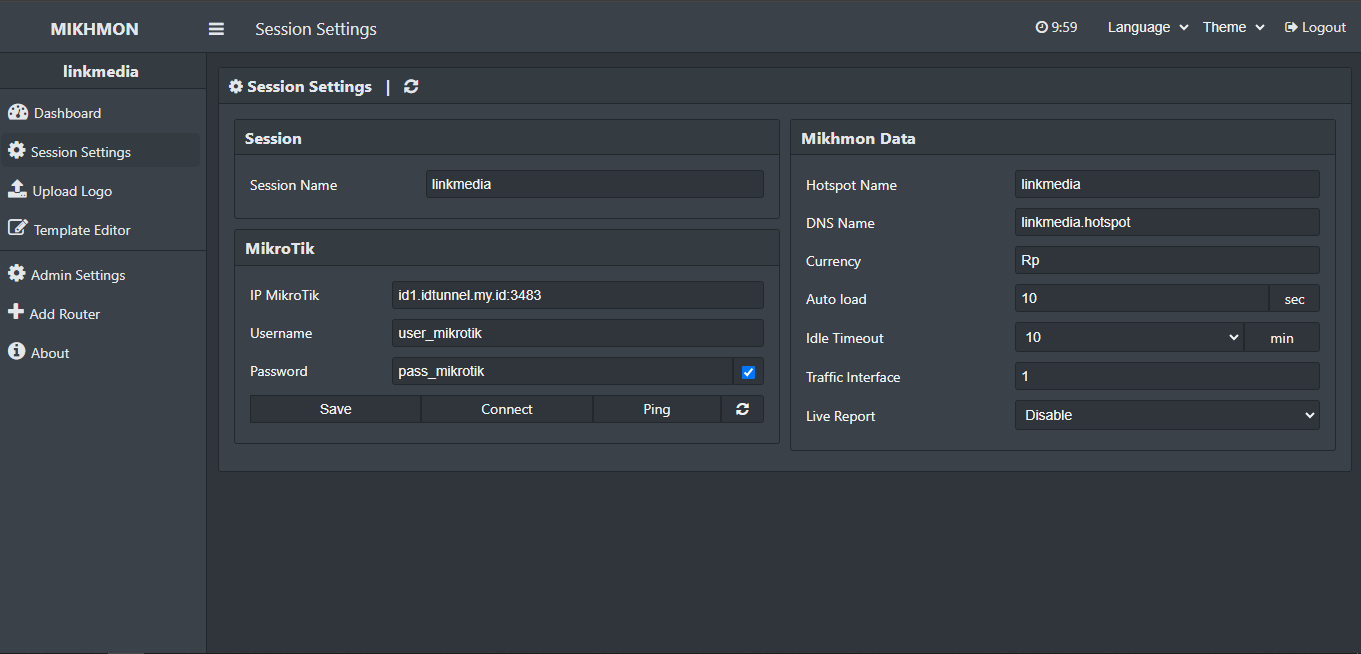
Task: Expand the Idle Timeout select box
Action: pyautogui.click(x=1129, y=338)
